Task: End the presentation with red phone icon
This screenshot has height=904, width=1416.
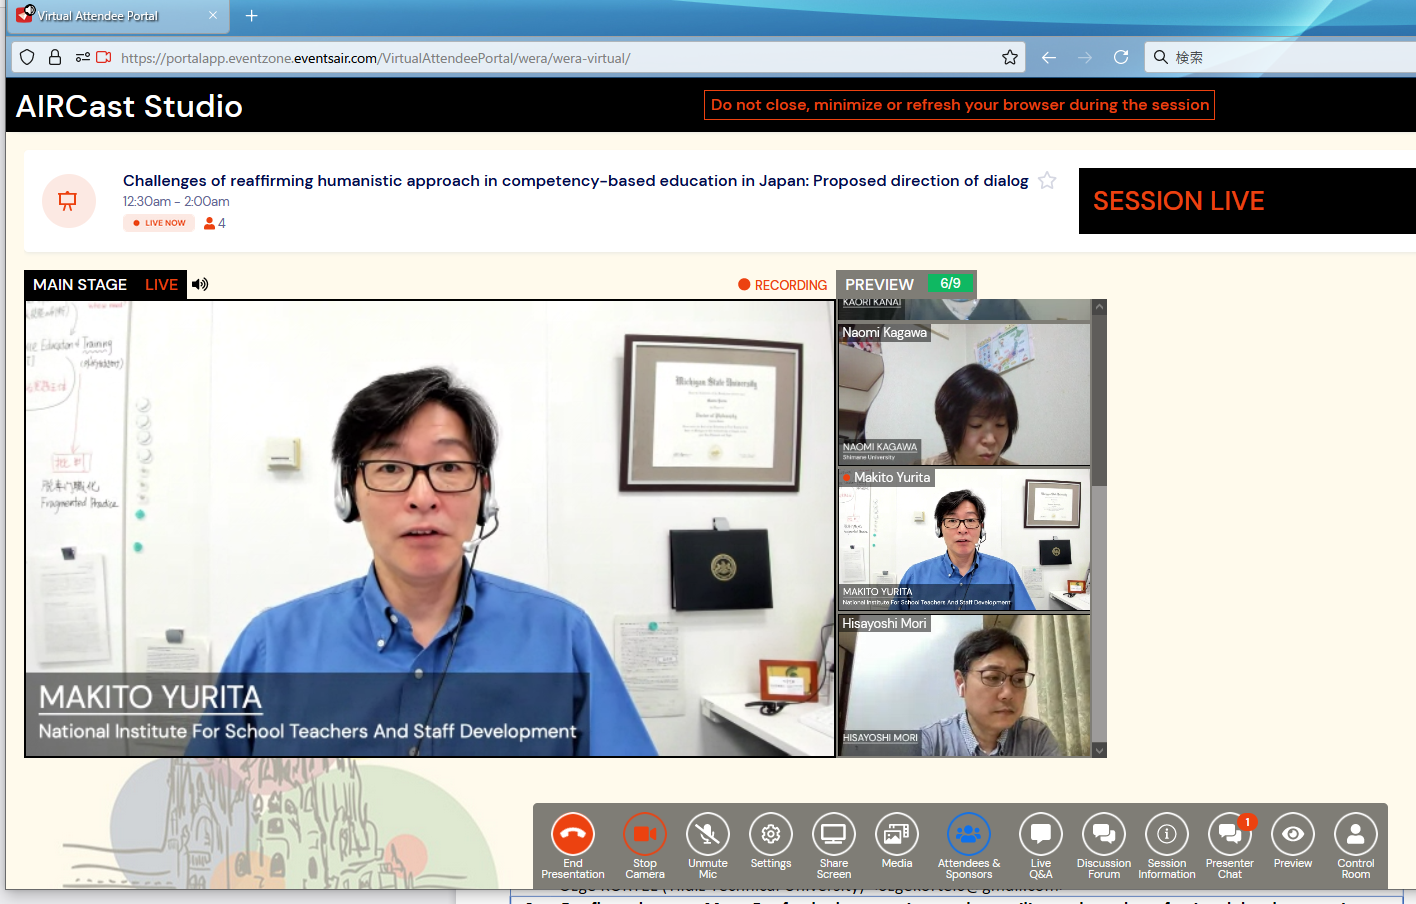Action: coord(573,834)
